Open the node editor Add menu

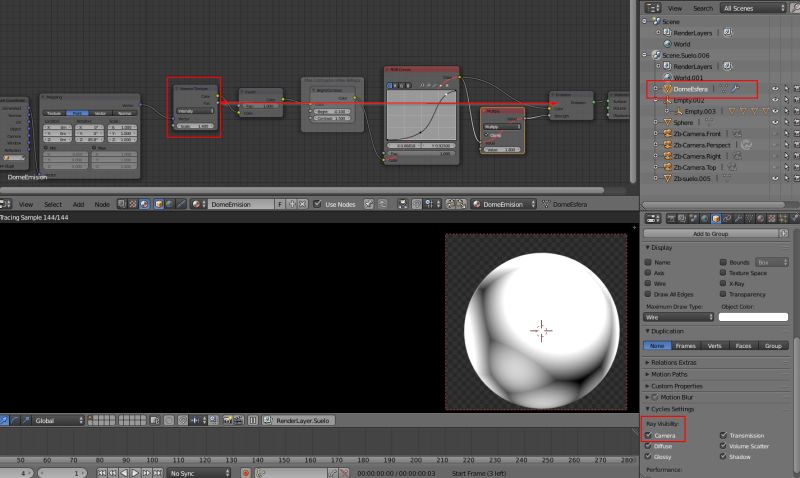(78, 204)
